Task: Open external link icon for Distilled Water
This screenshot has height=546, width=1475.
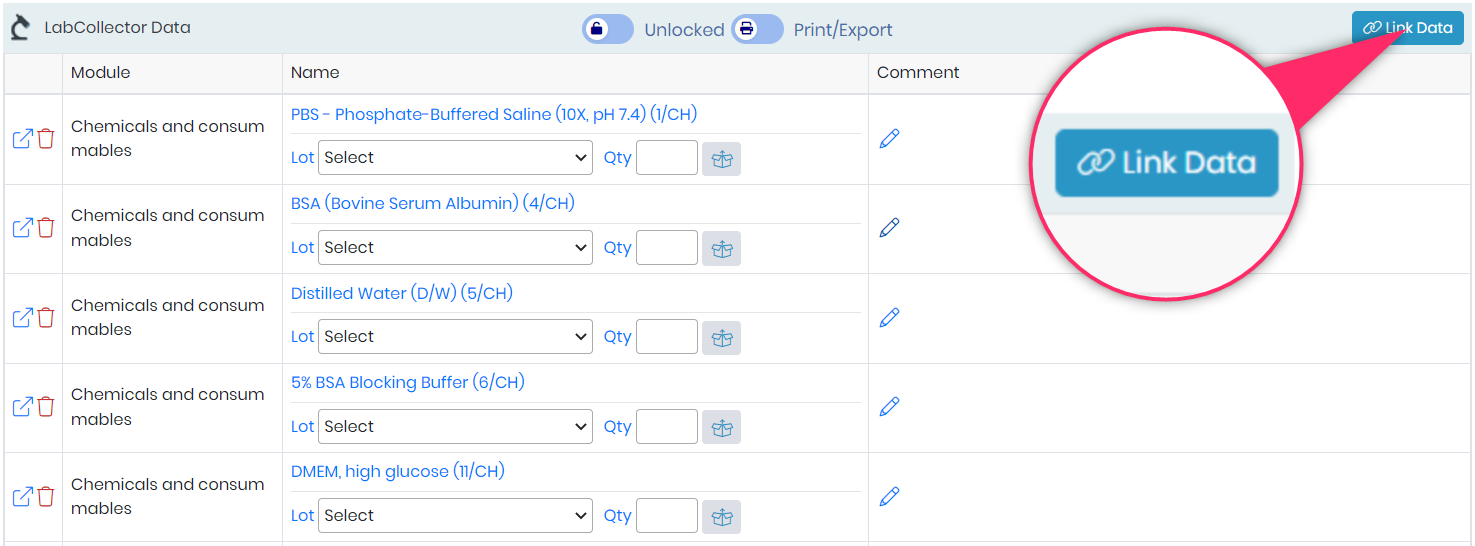Action: (22, 318)
